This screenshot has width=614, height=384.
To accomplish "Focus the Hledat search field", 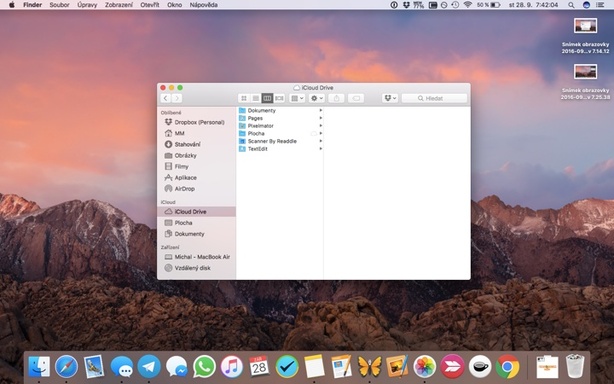I will click(434, 98).
